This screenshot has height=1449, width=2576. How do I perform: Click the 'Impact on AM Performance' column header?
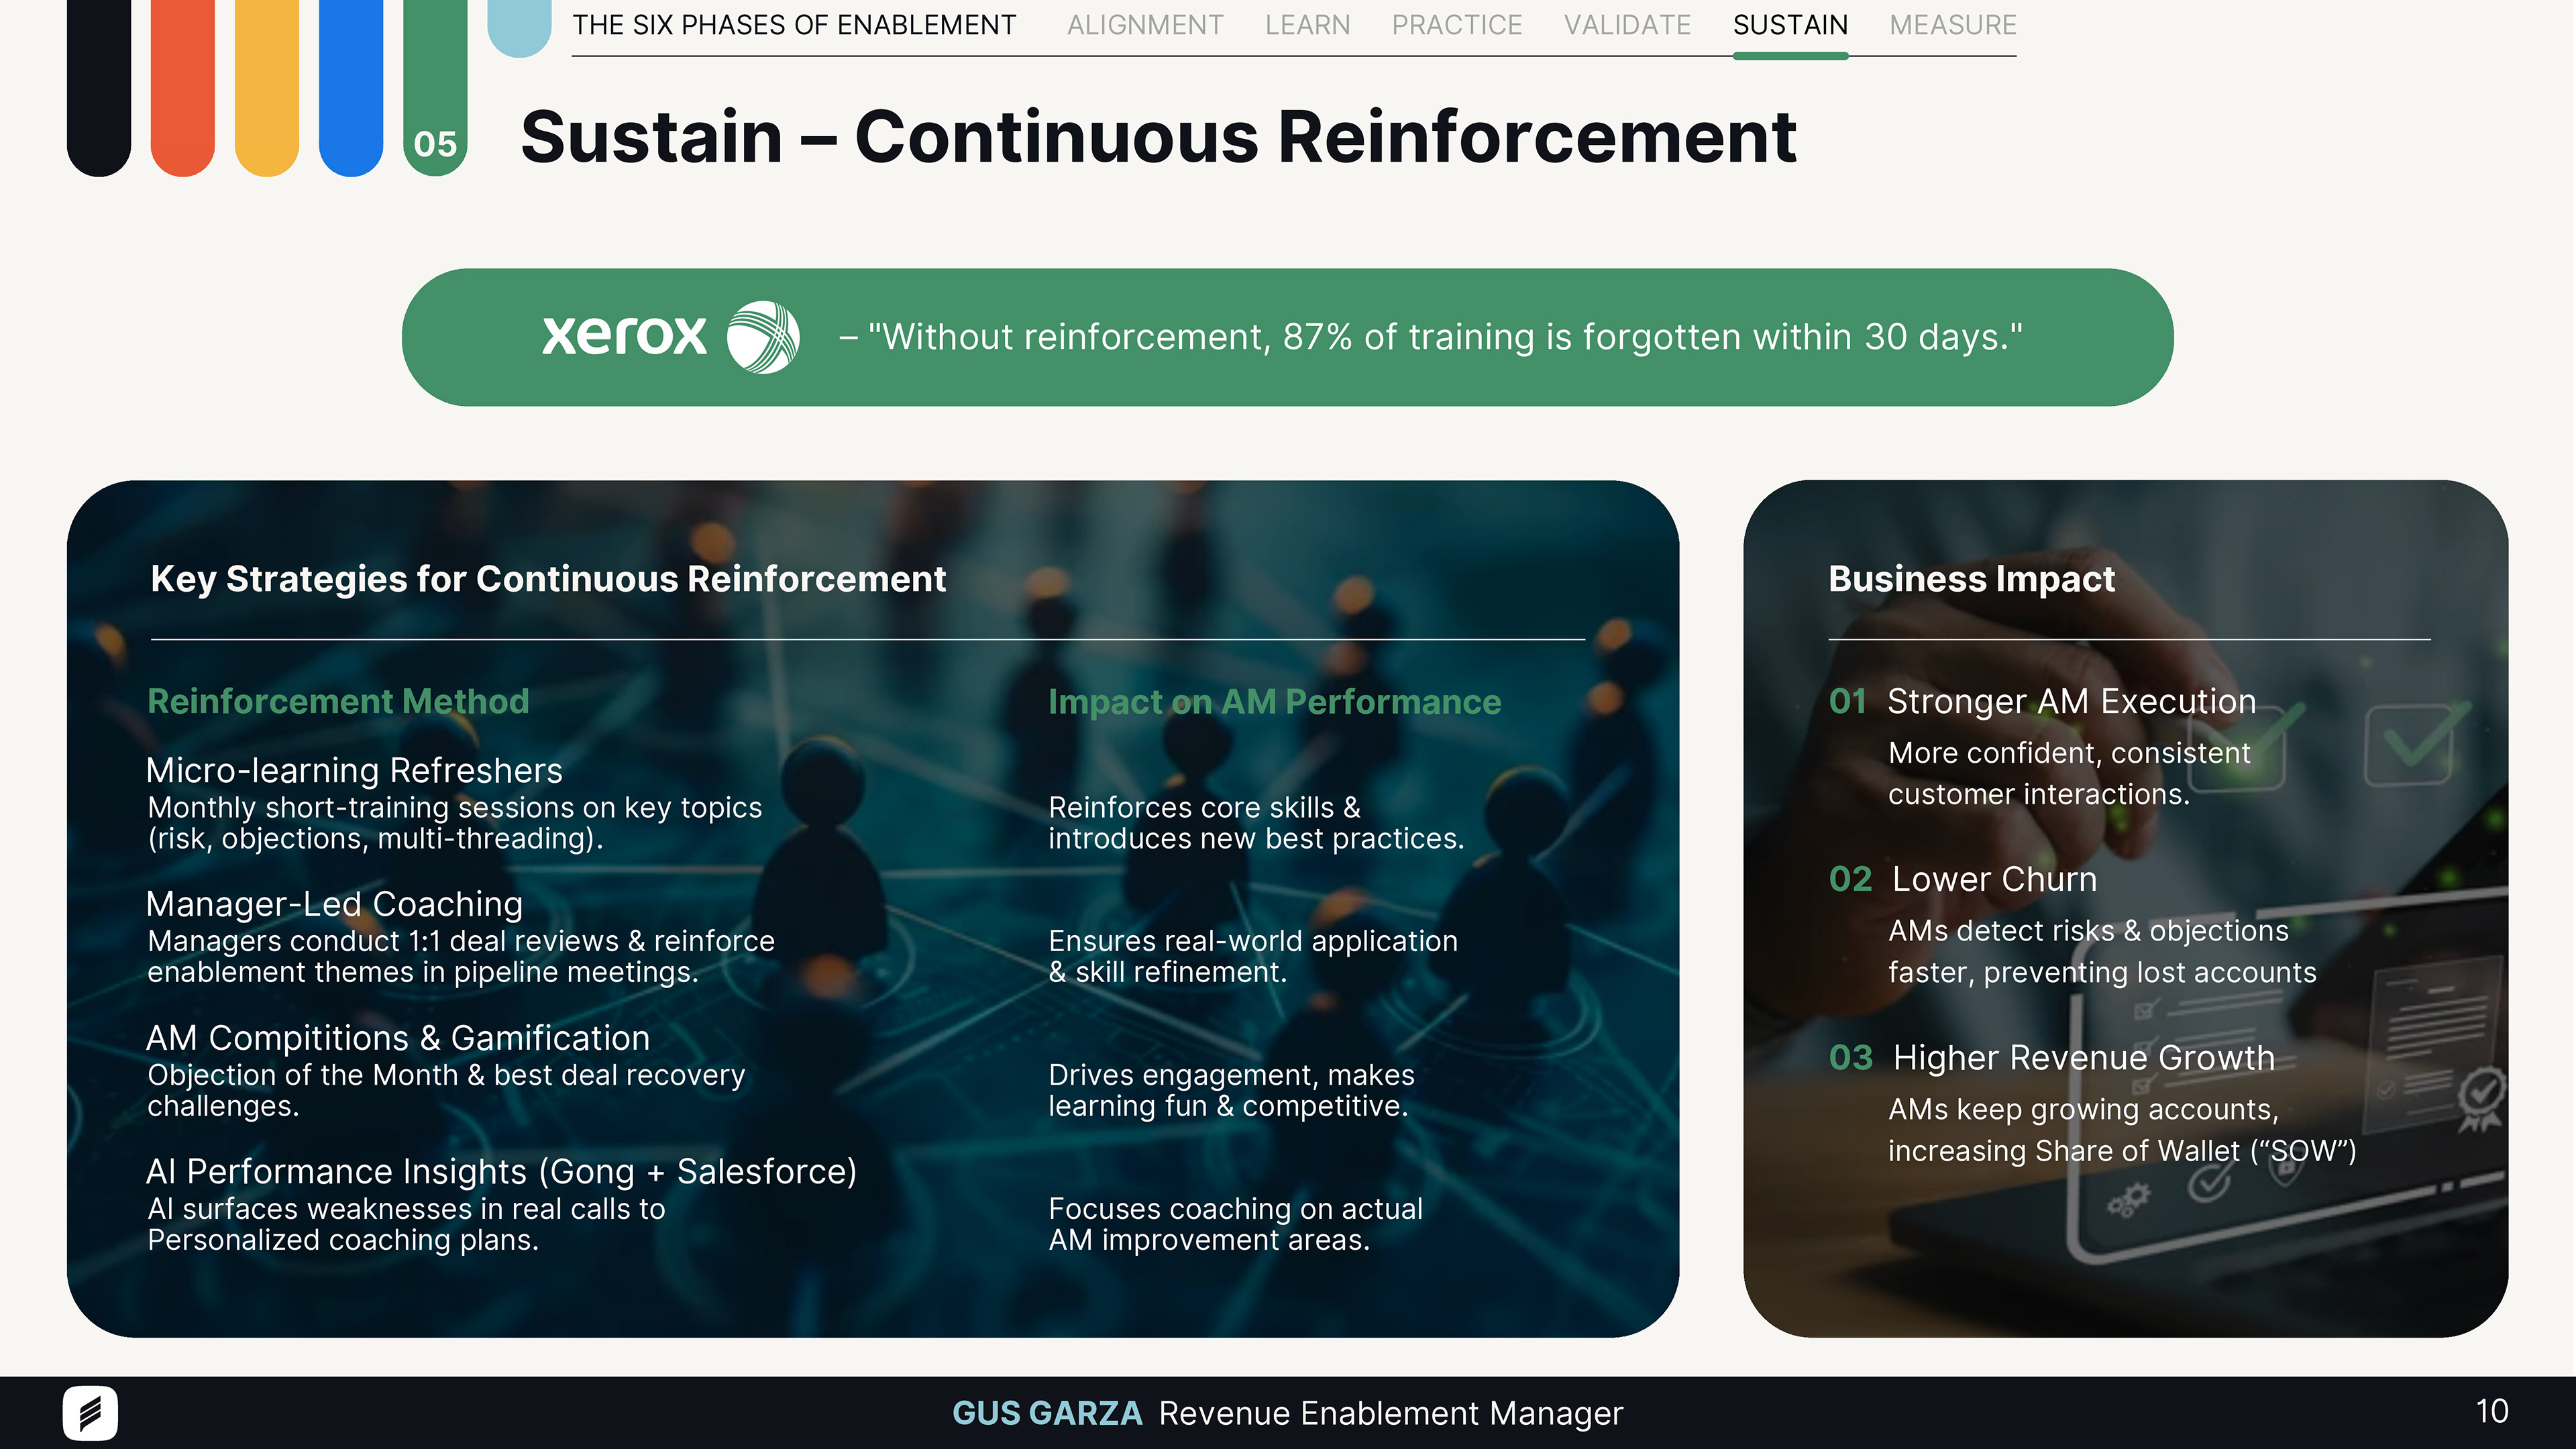tap(1274, 702)
